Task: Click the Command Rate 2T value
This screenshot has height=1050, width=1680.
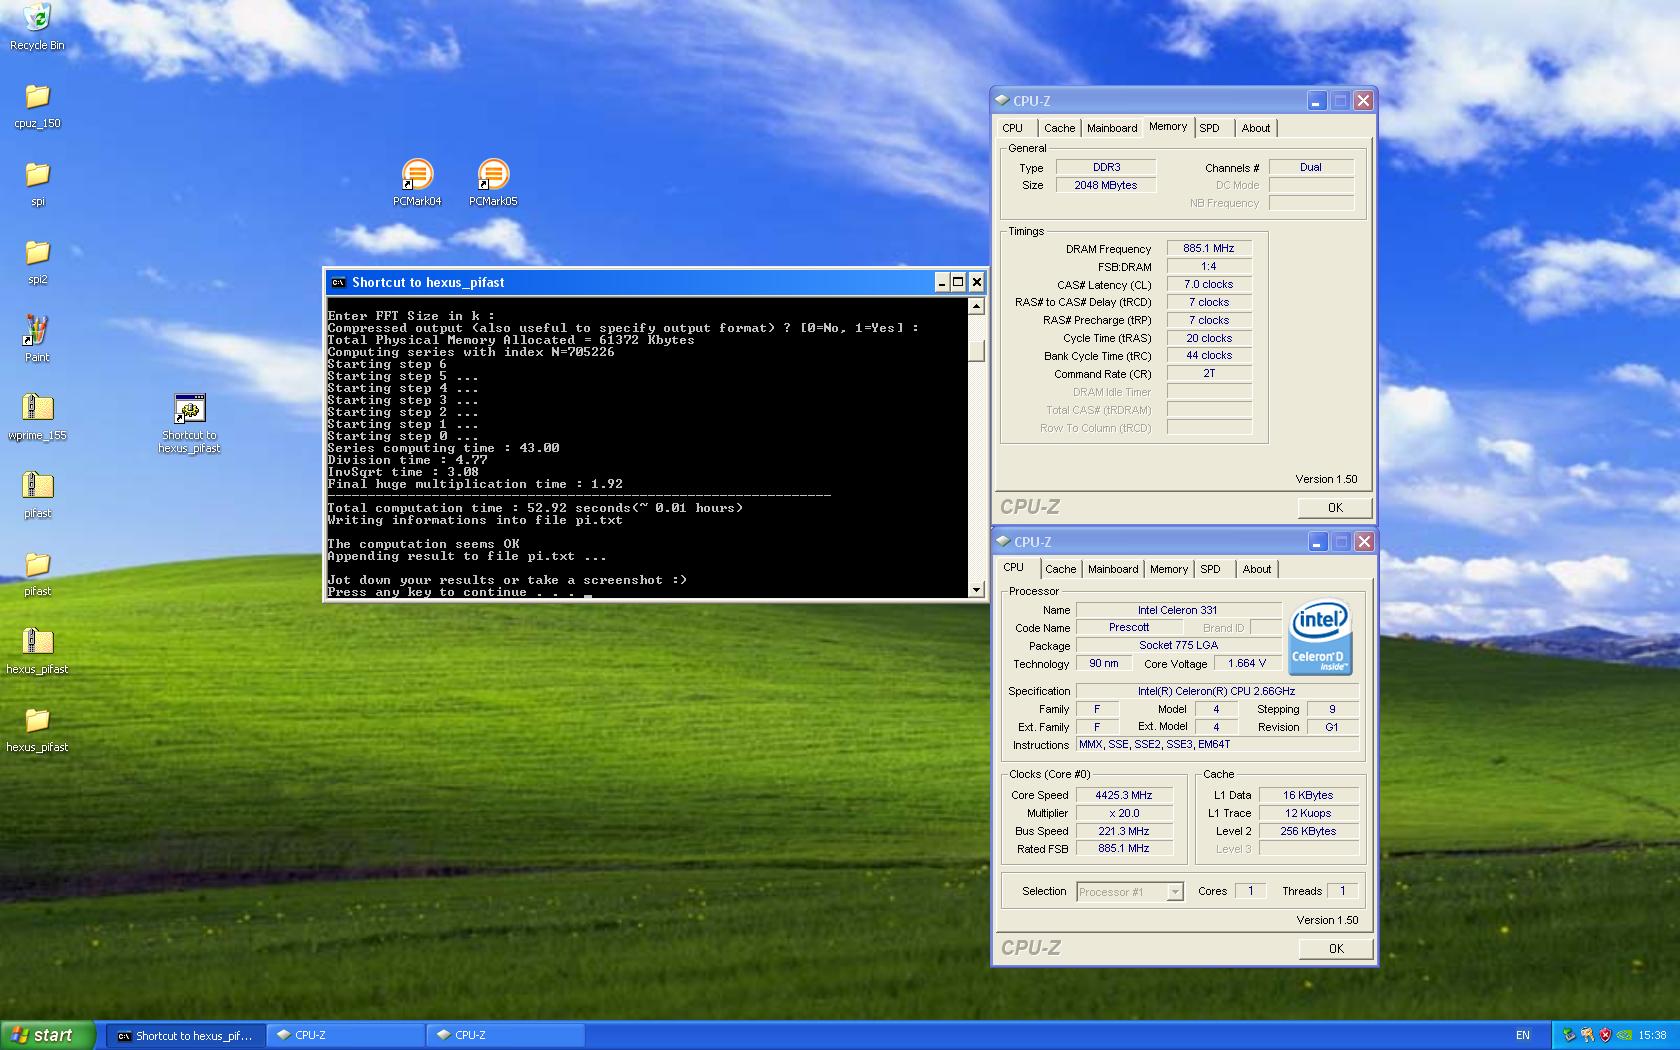Action: click(x=1209, y=373)
